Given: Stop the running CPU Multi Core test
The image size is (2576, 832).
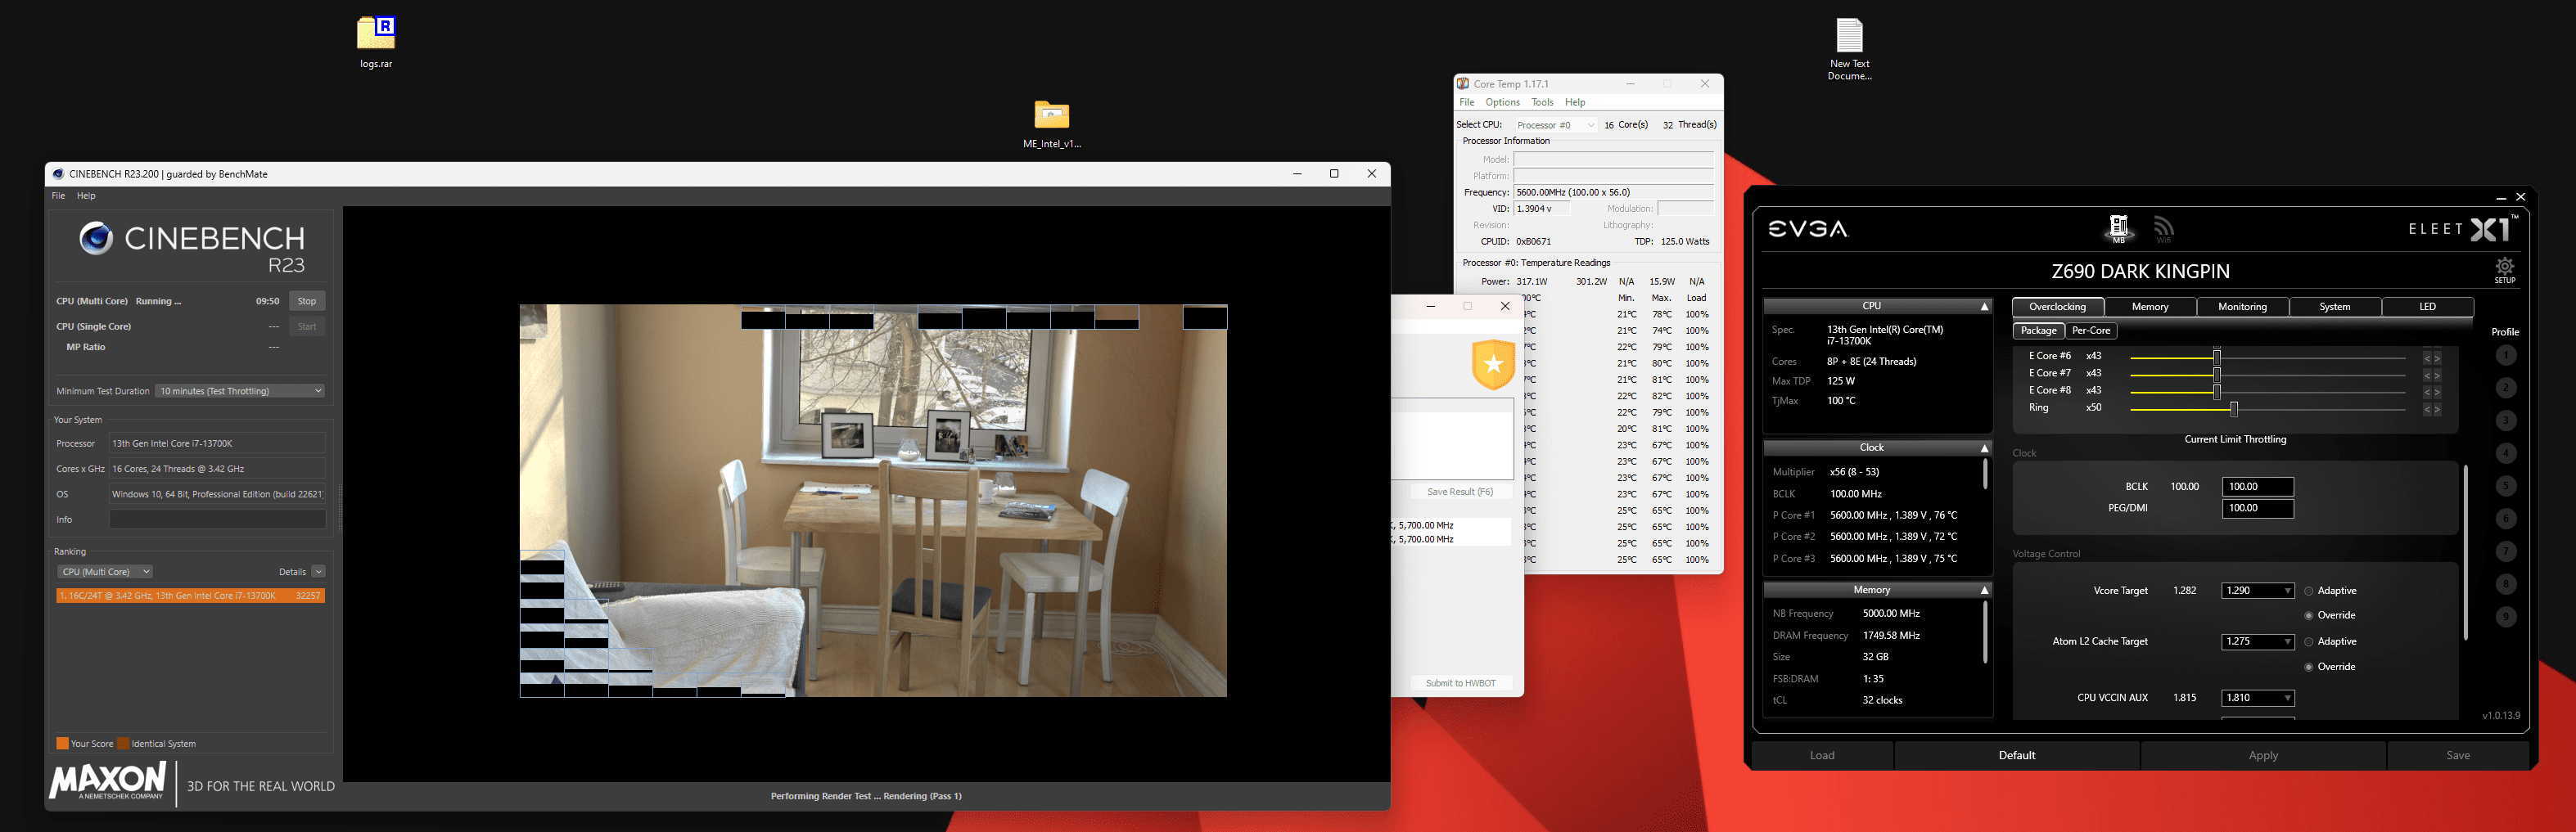Looking at the screenshot, I should (307, 301).
